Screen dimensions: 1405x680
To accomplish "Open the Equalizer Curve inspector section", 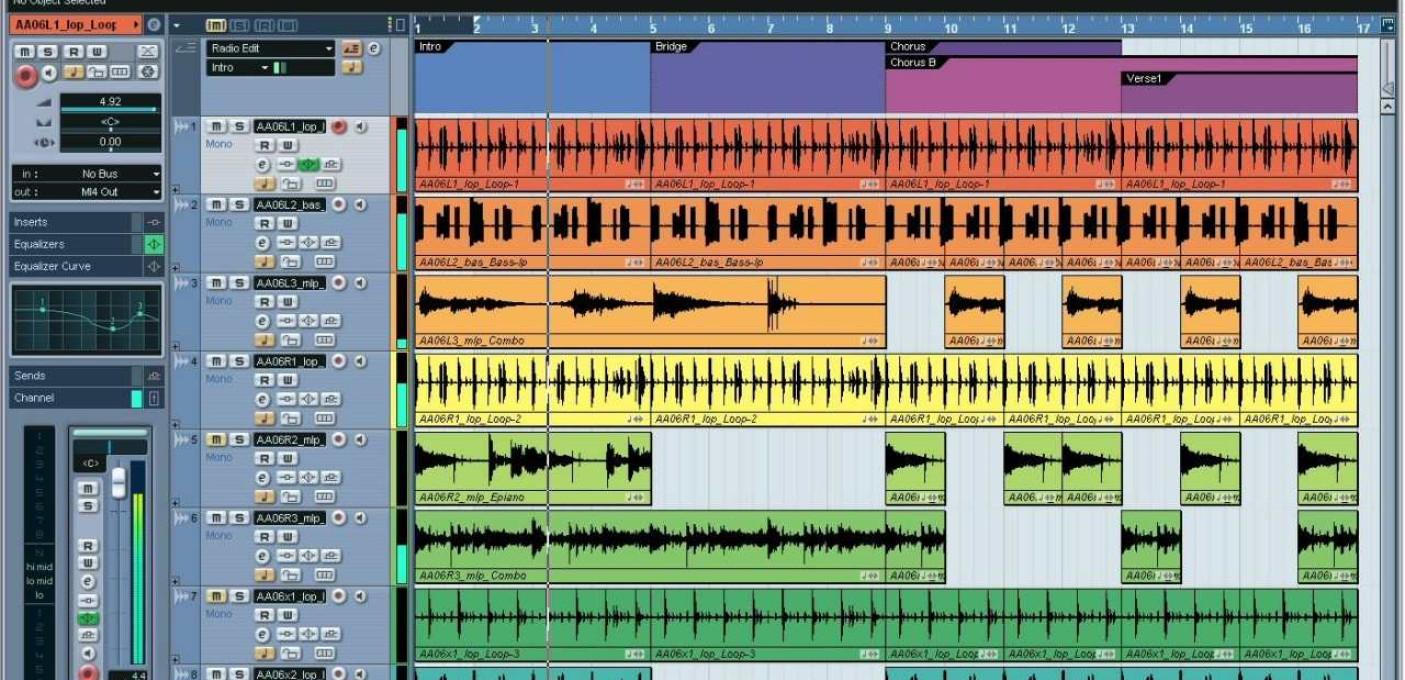I will tap(60, 264).
